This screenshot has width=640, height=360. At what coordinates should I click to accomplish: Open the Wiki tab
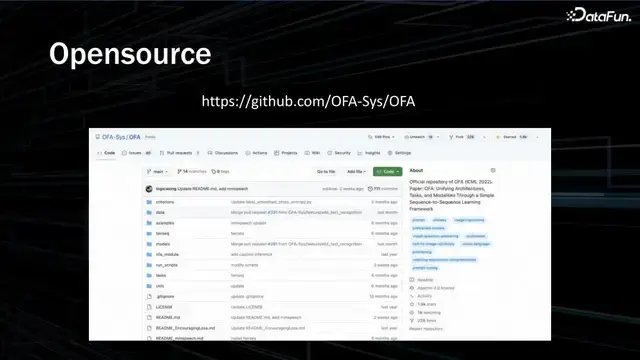click(312, 153)
